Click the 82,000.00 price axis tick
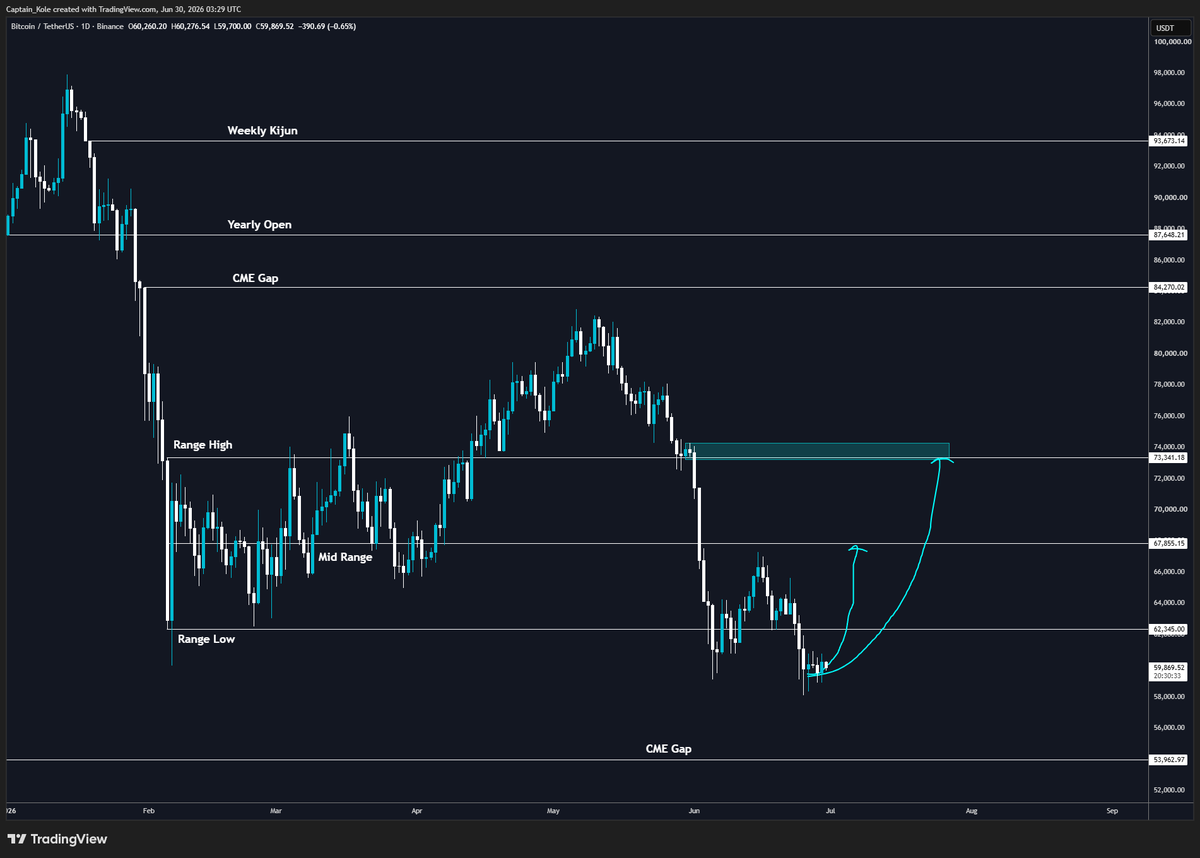This screenshot has height=858, width=1200. [1168, 323]
